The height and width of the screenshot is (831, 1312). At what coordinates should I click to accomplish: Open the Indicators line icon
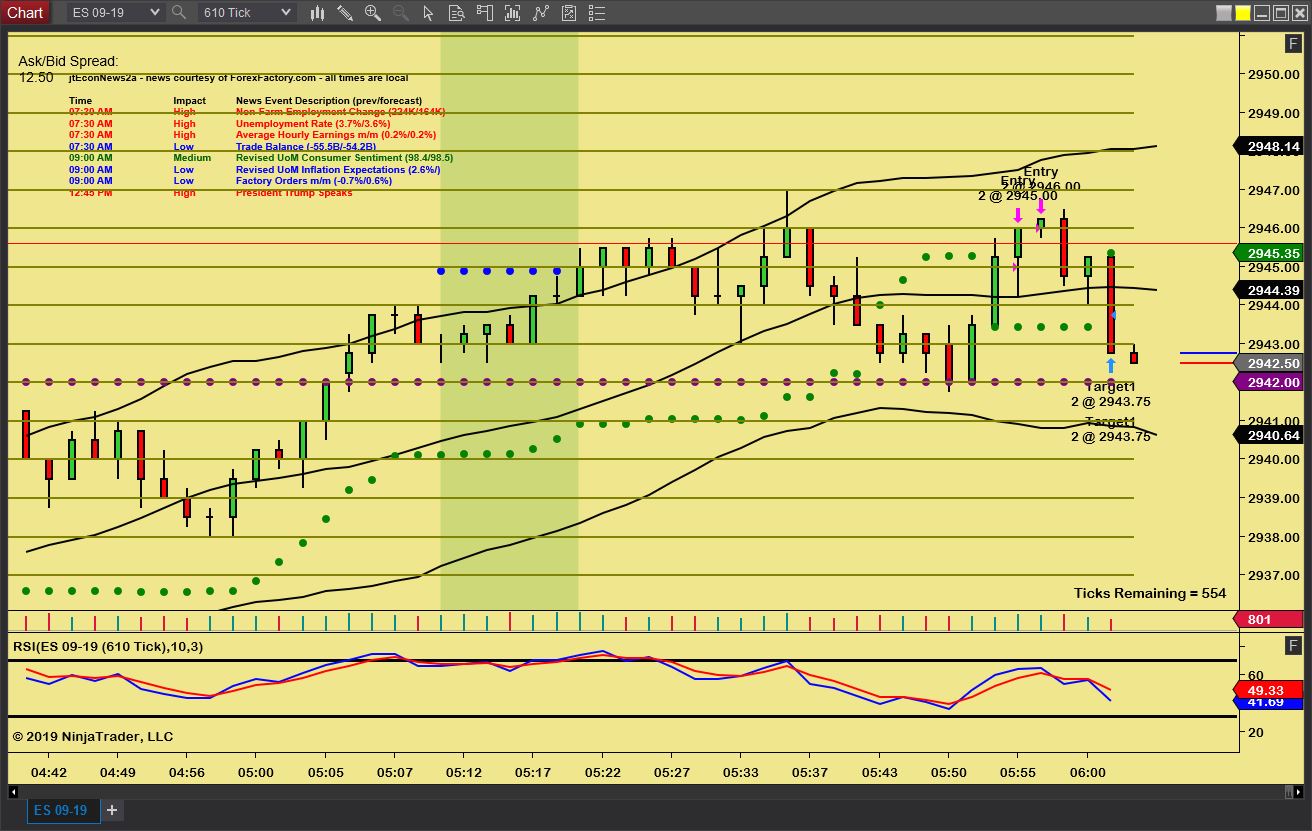click(541, 13)
